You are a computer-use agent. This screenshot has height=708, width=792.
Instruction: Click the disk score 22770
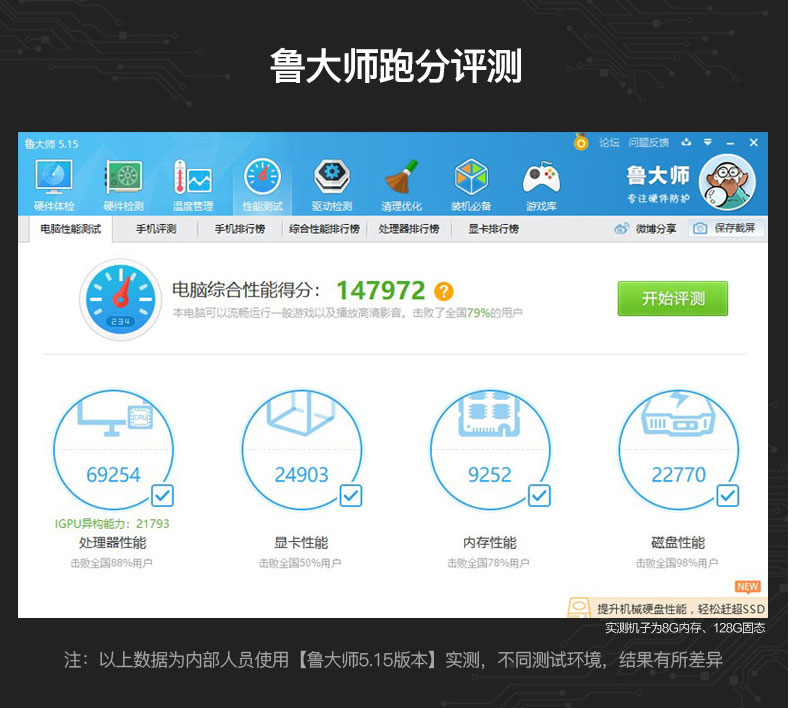click(678, 475)
